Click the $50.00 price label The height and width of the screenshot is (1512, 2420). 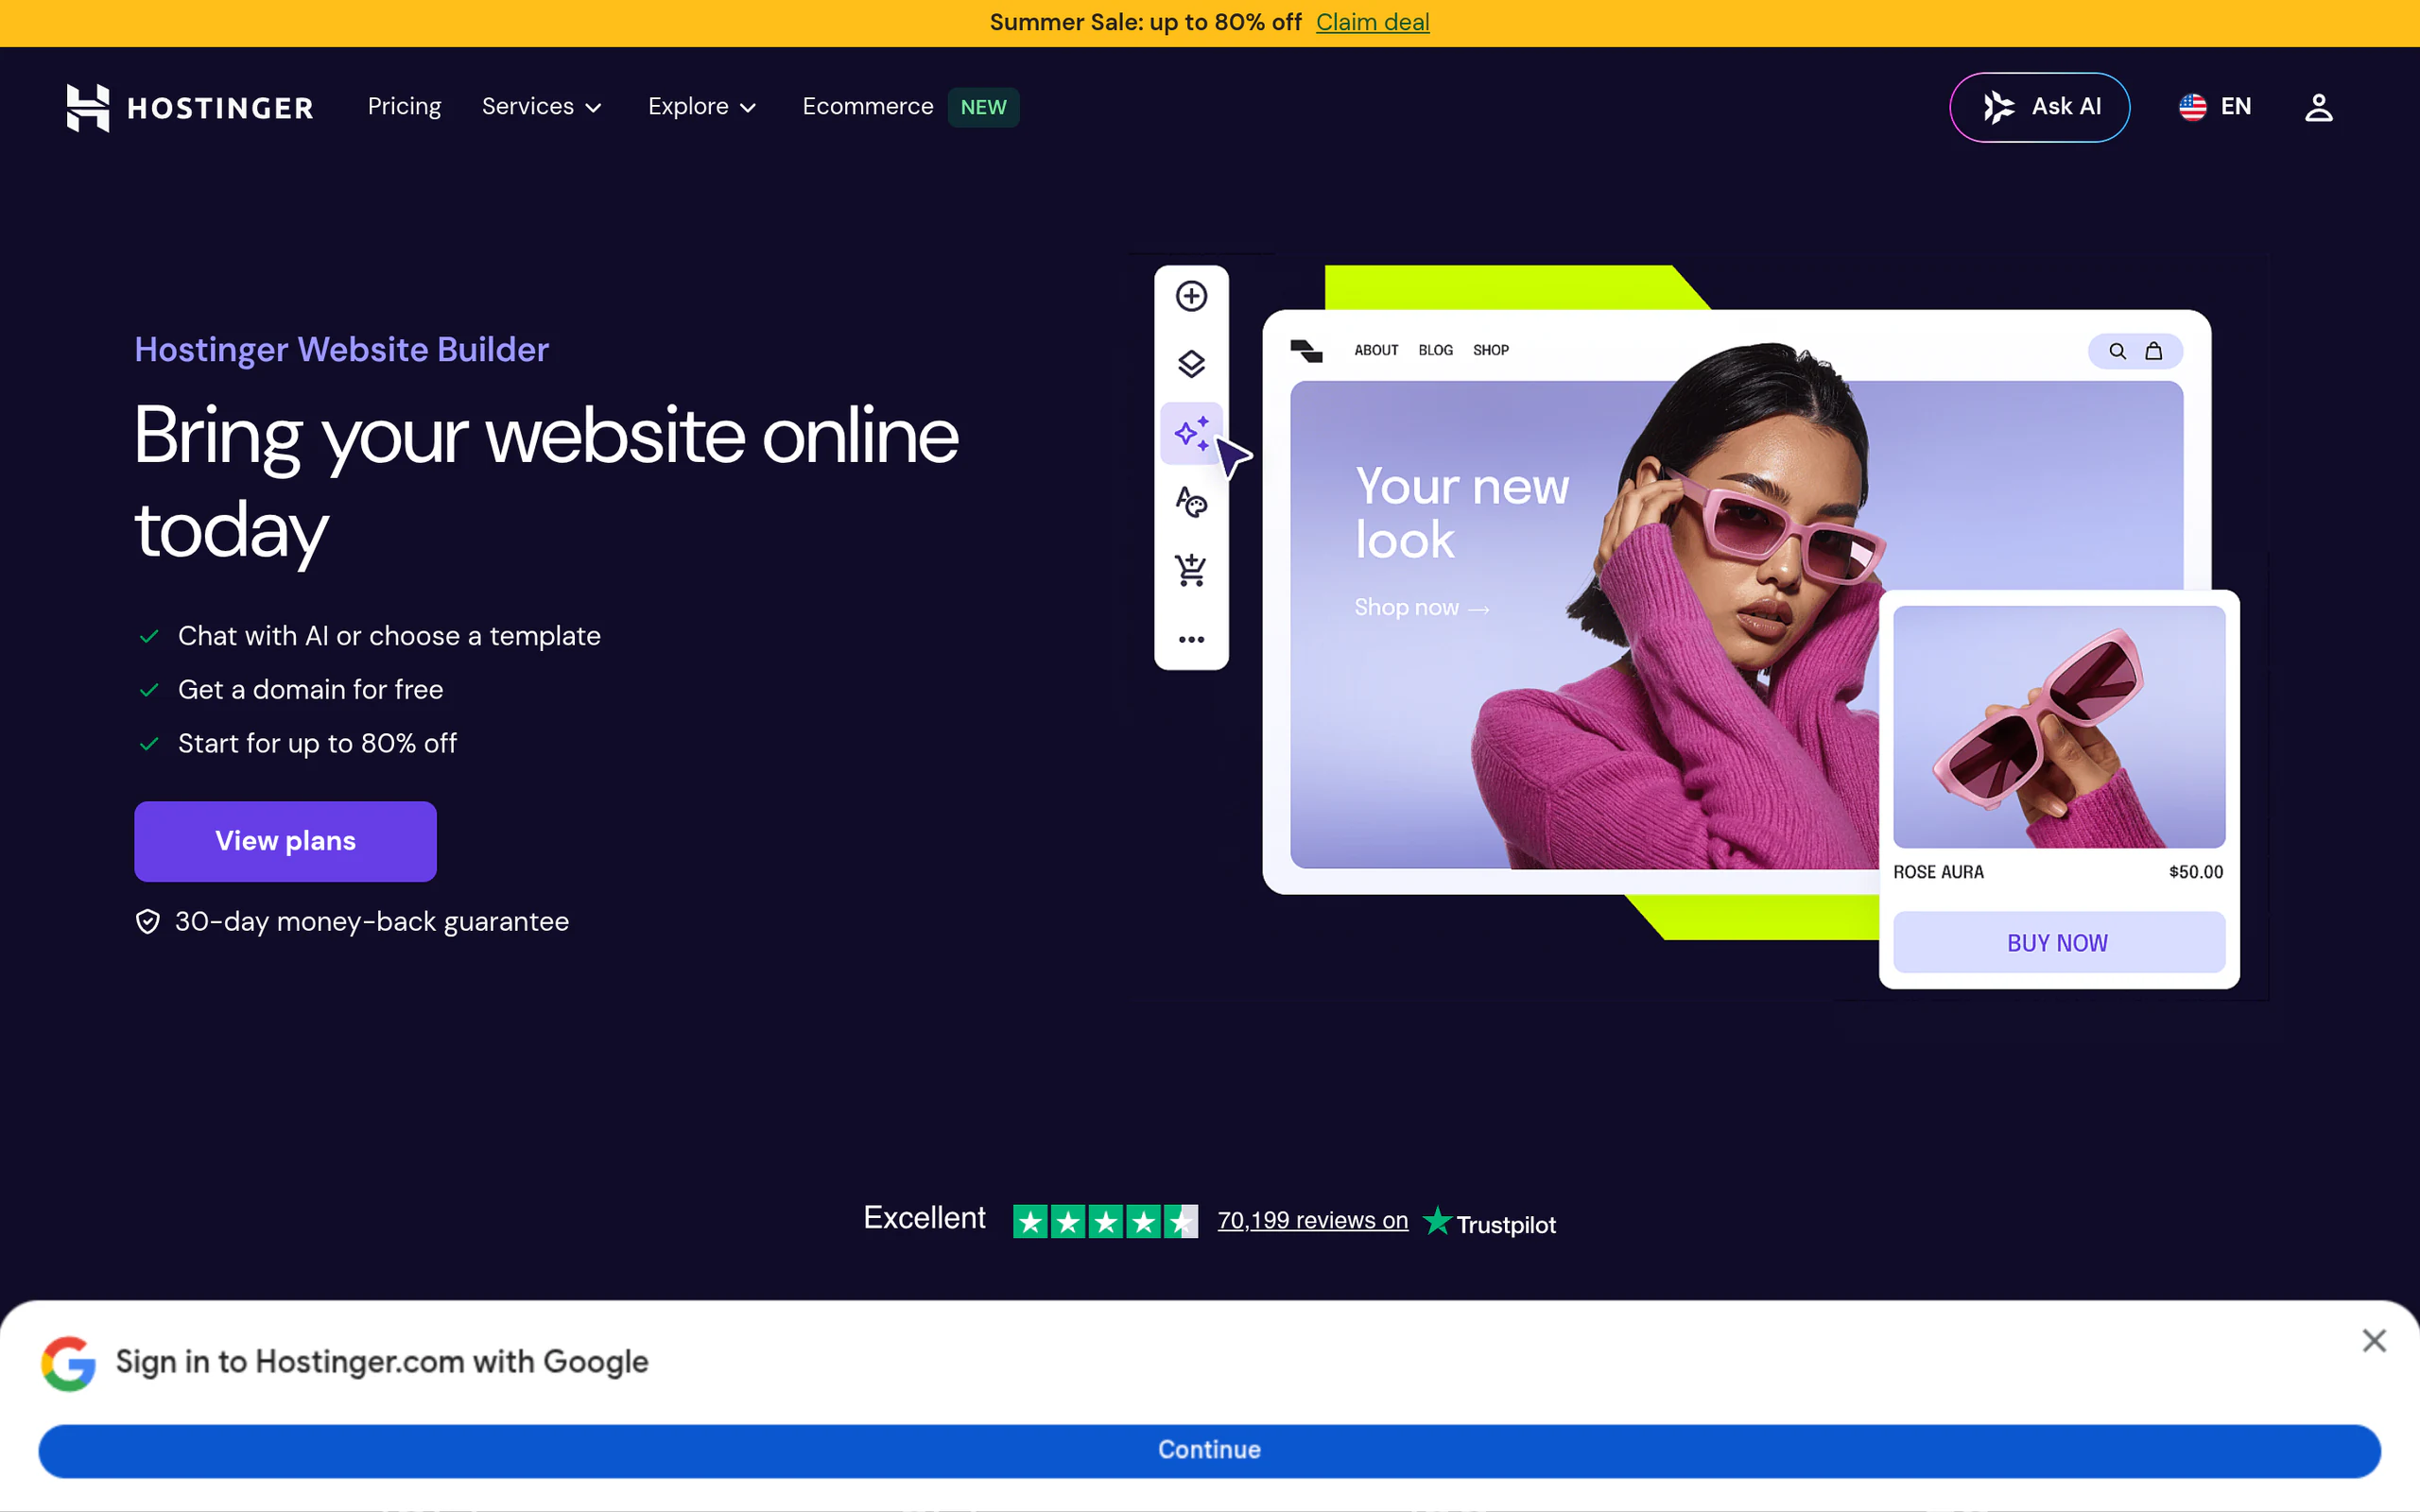point(2196,872)
